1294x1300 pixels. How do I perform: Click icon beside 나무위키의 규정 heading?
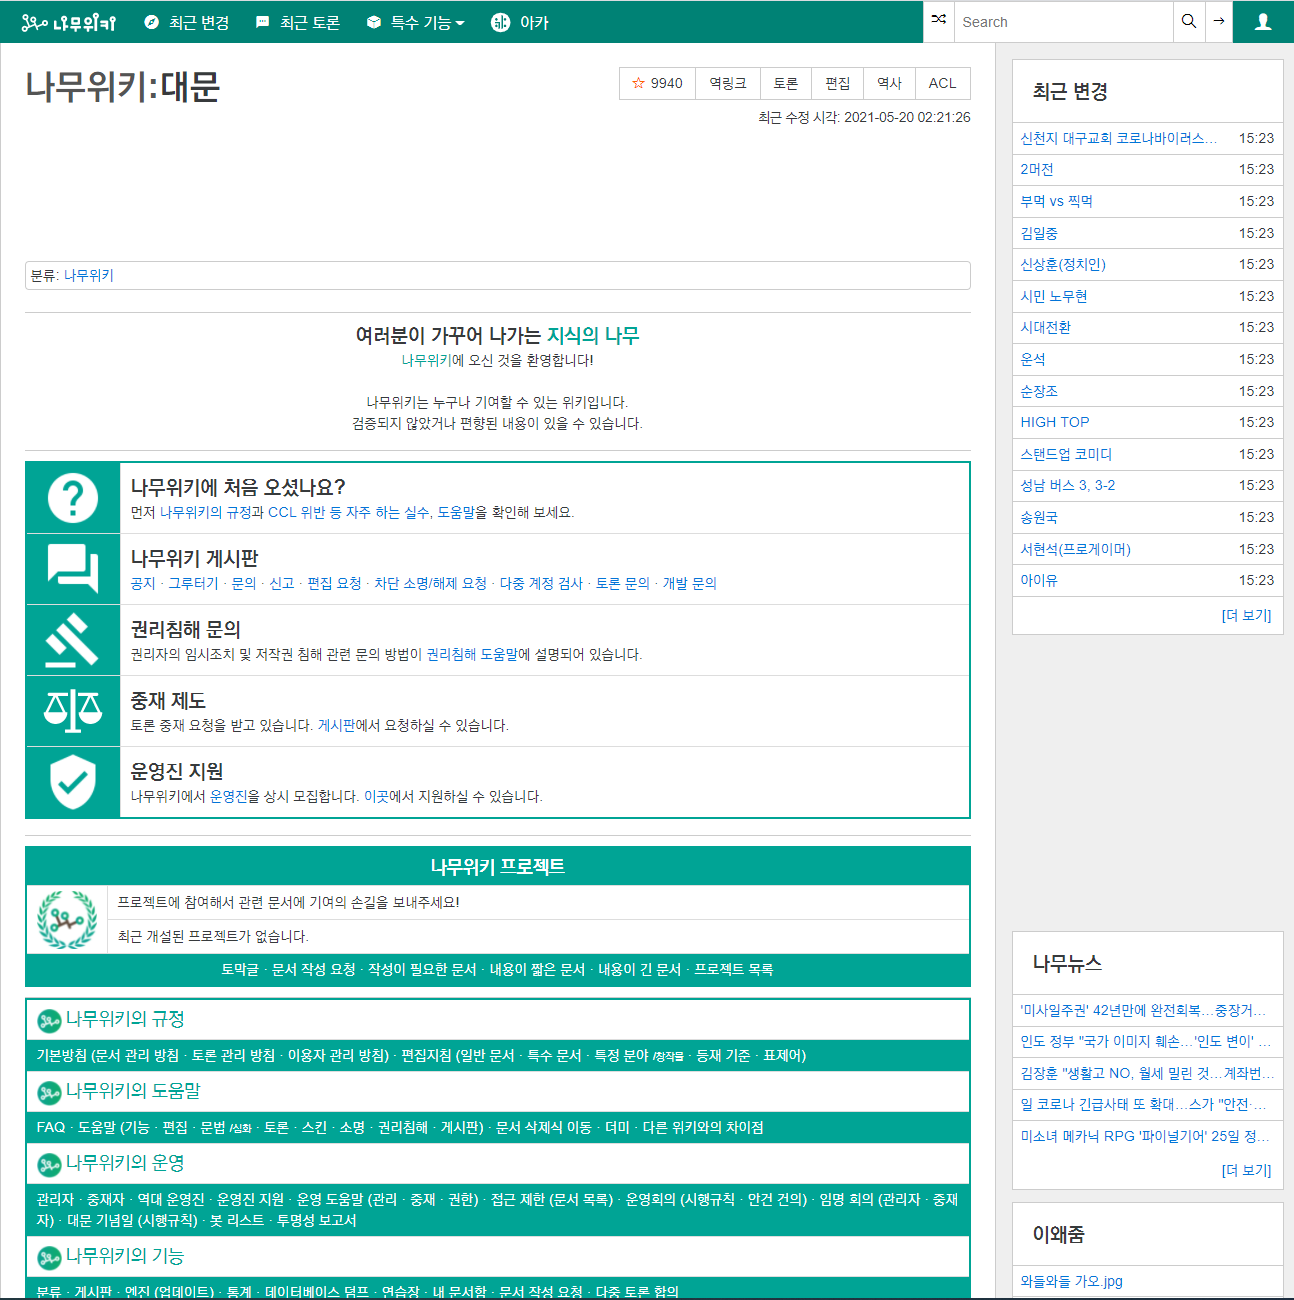[x=49, y=1021]
